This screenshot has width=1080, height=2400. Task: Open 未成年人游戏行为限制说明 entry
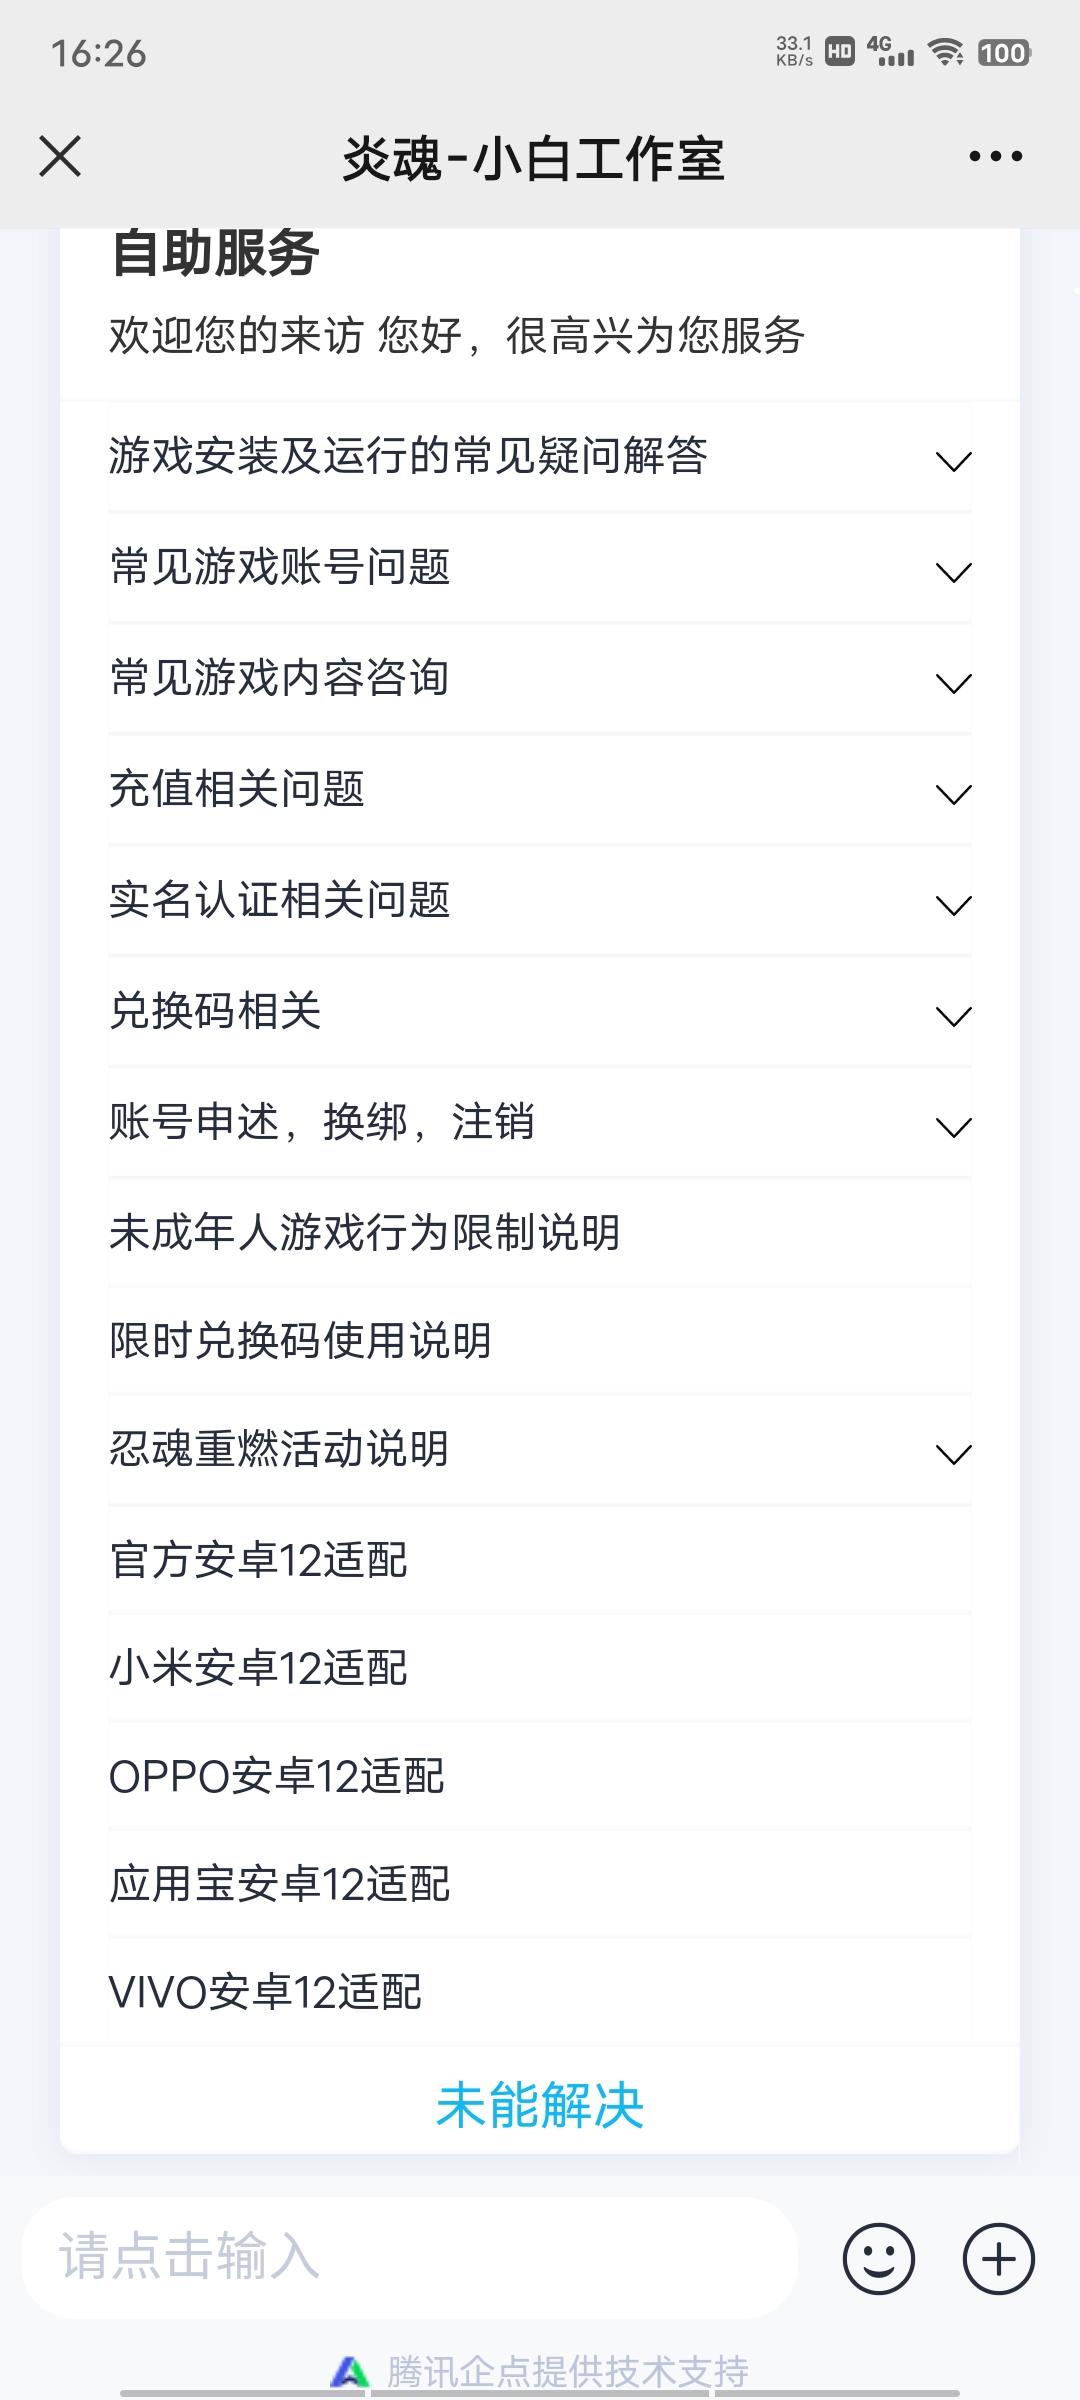[540, 1233]
